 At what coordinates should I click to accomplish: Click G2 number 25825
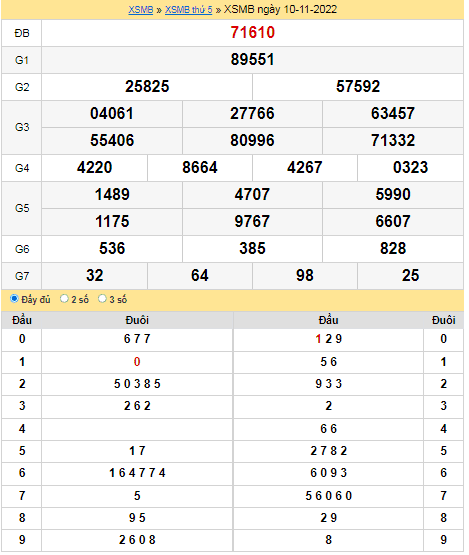coord(147,87)
